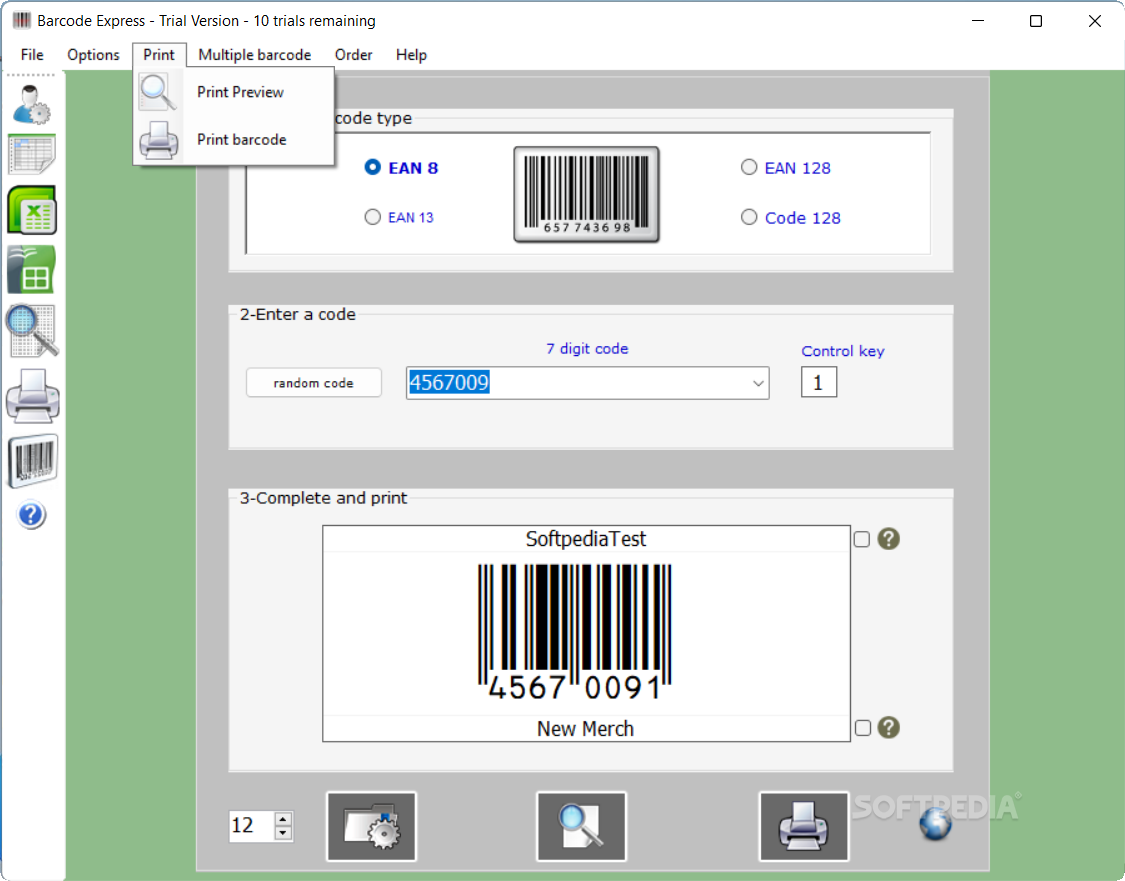This screenshot has width=1125, height=881.
Task: Select the EAN 13 barcode type
Action: [372, 217]
